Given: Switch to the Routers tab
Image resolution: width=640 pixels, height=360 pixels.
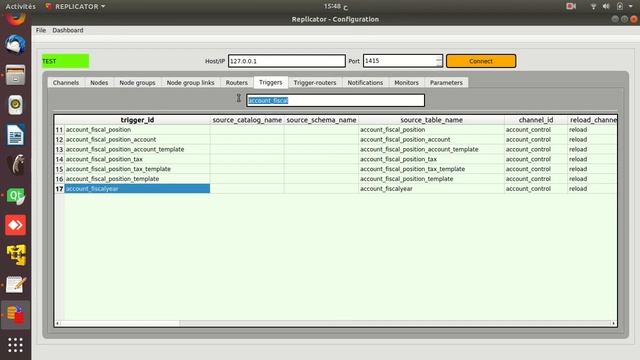Looking at the screenshot, I should [x=237, y=82].
